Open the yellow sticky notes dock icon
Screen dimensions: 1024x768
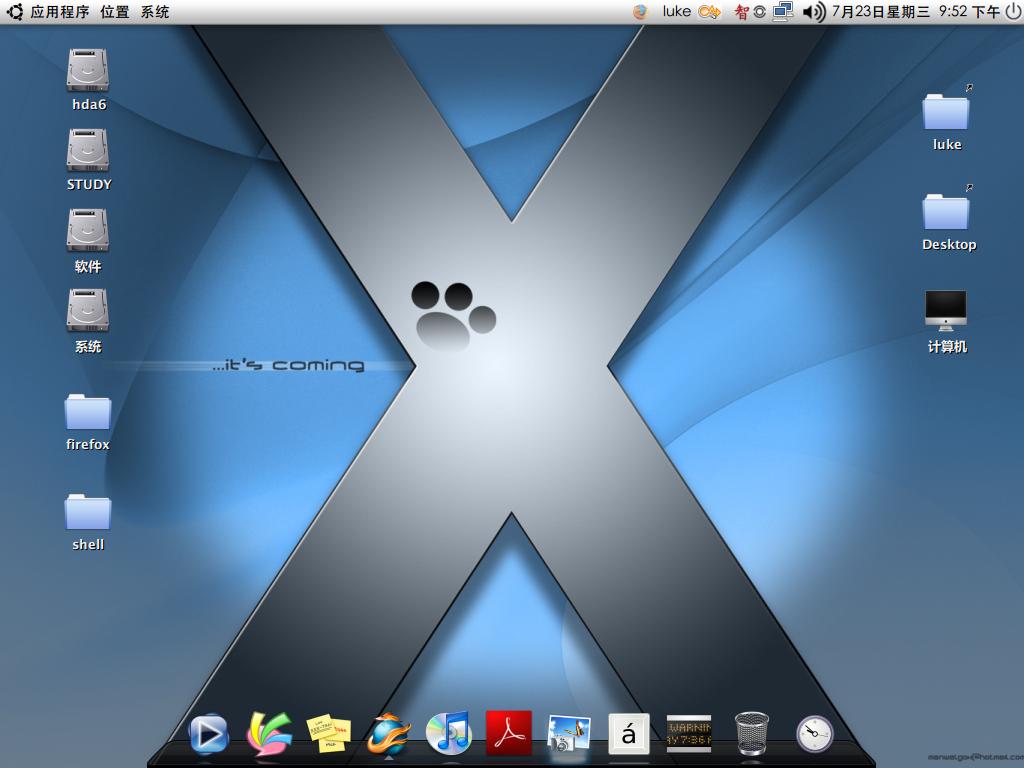[x=328, y=734]
